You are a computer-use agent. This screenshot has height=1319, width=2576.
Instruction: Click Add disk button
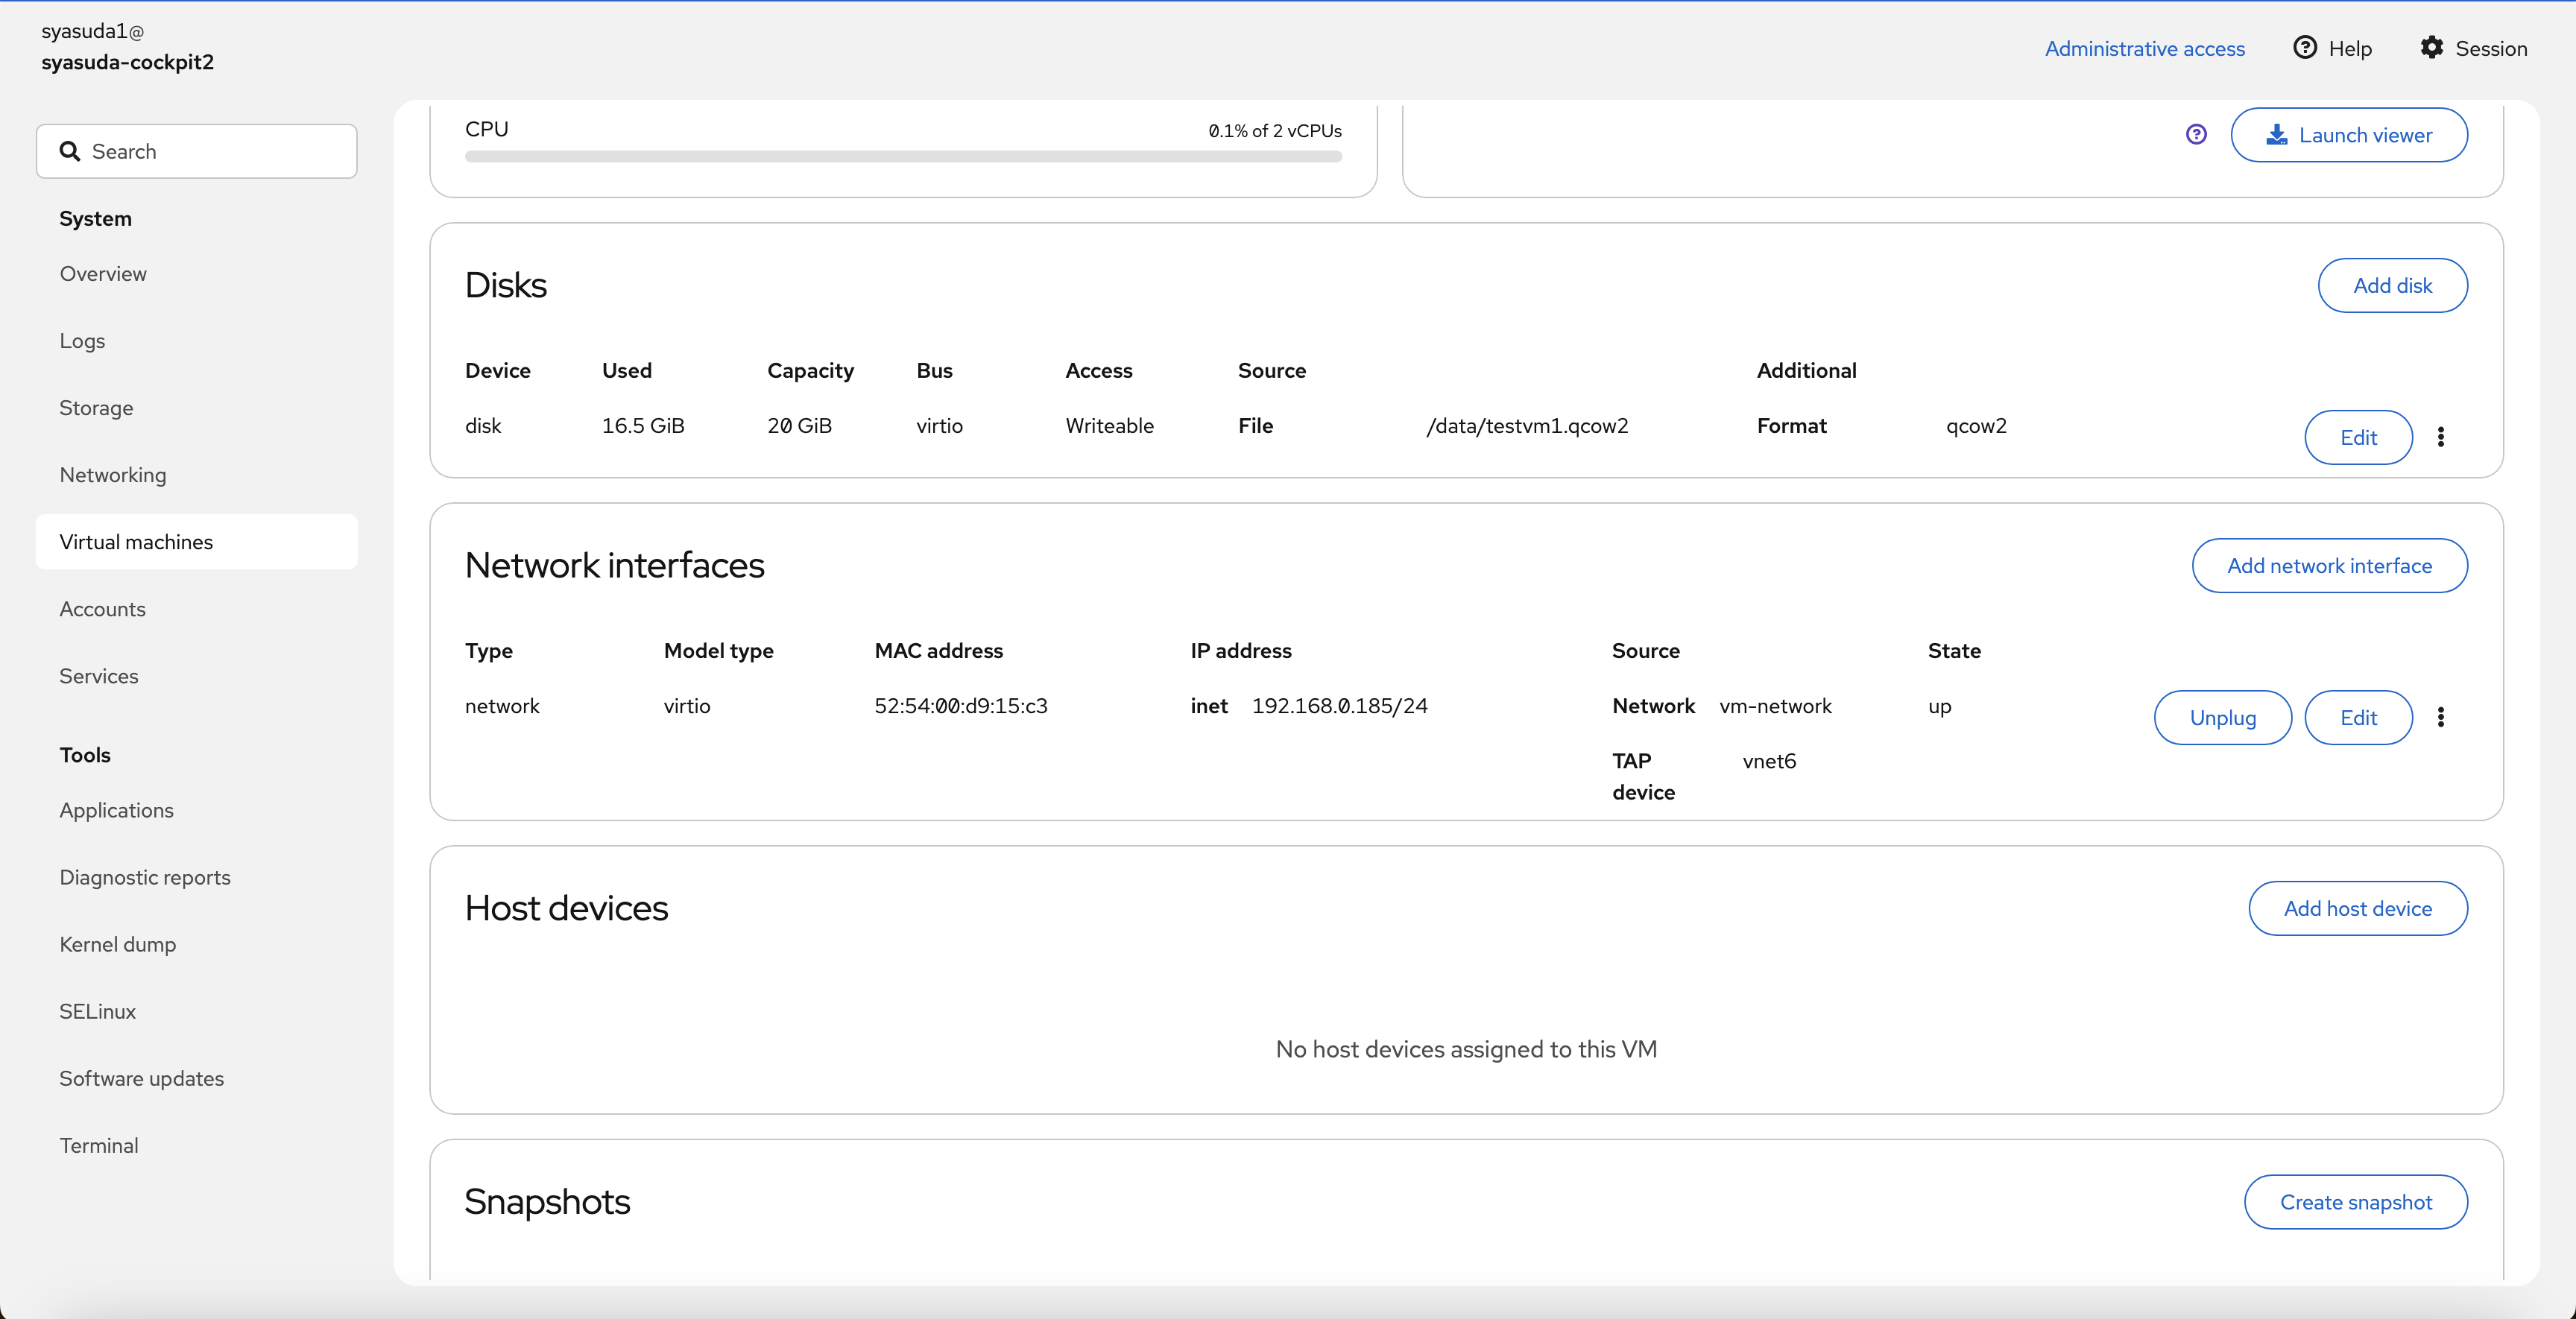[x=2392, y=286]
